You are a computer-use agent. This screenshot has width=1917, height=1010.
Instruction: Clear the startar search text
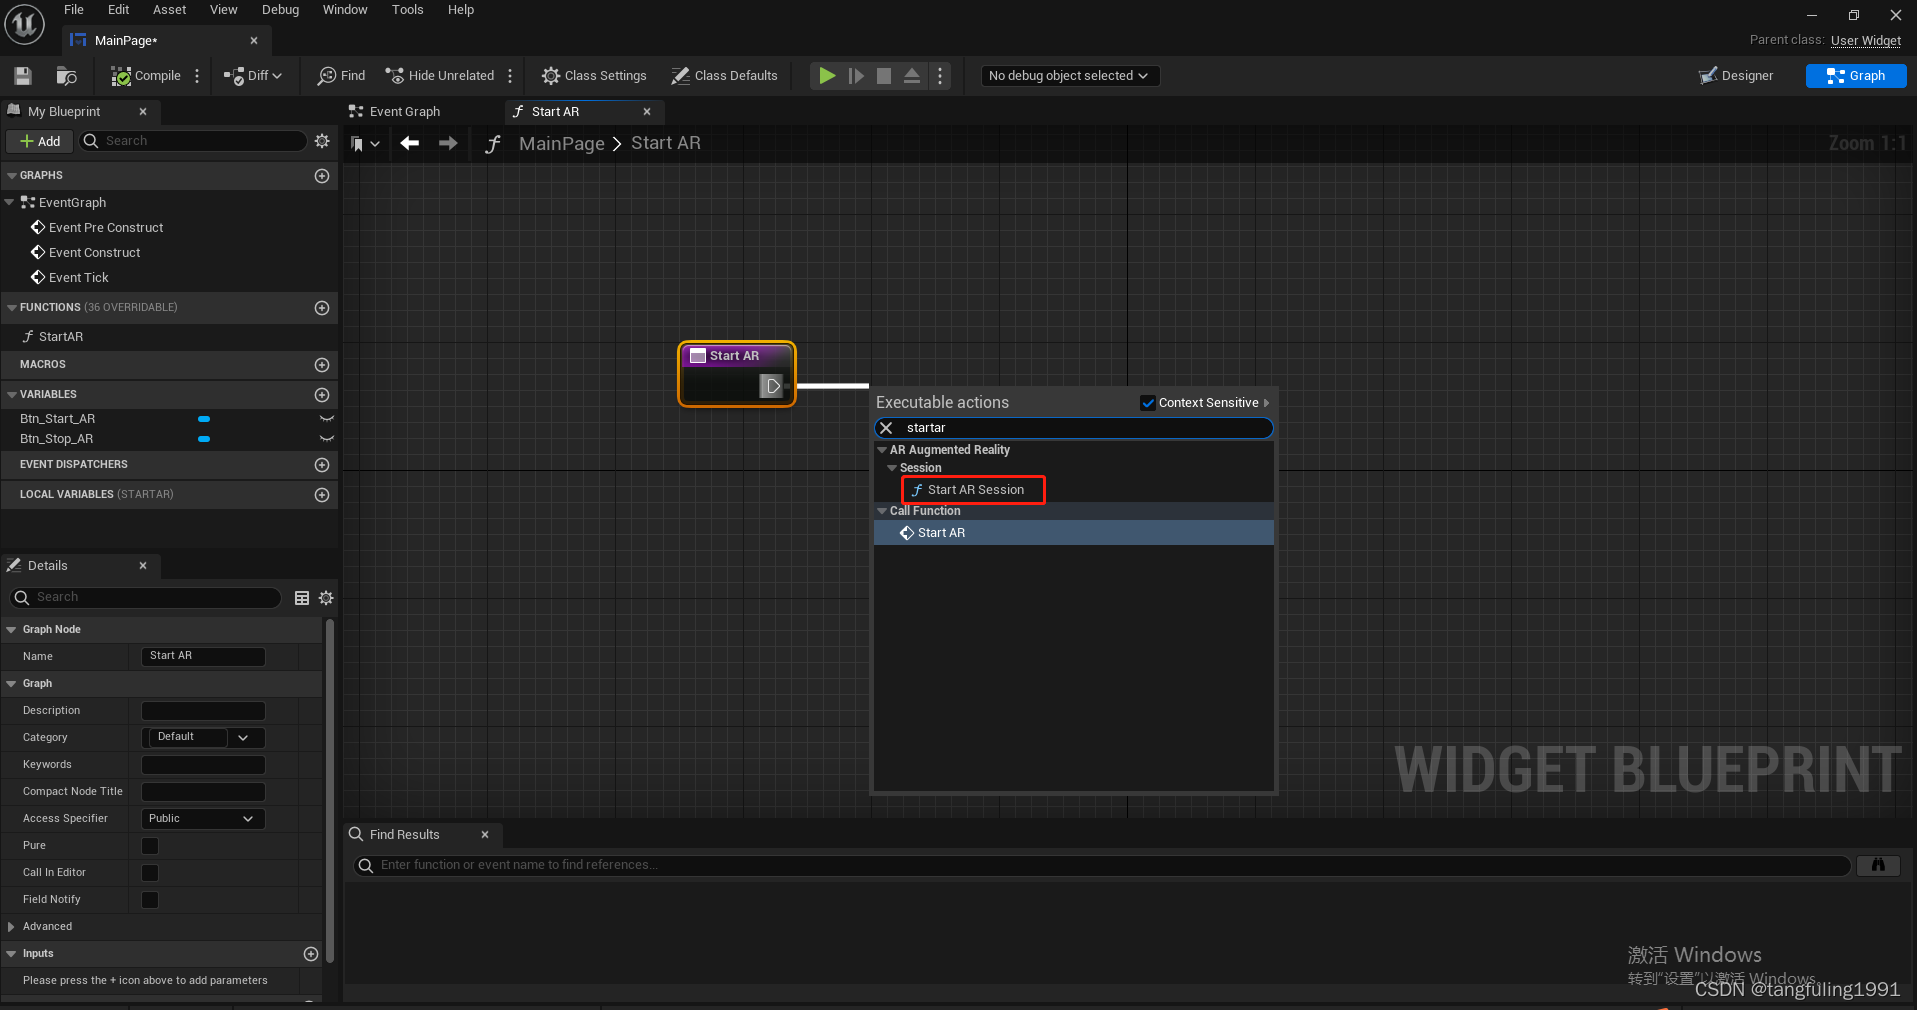coord(886,428)
